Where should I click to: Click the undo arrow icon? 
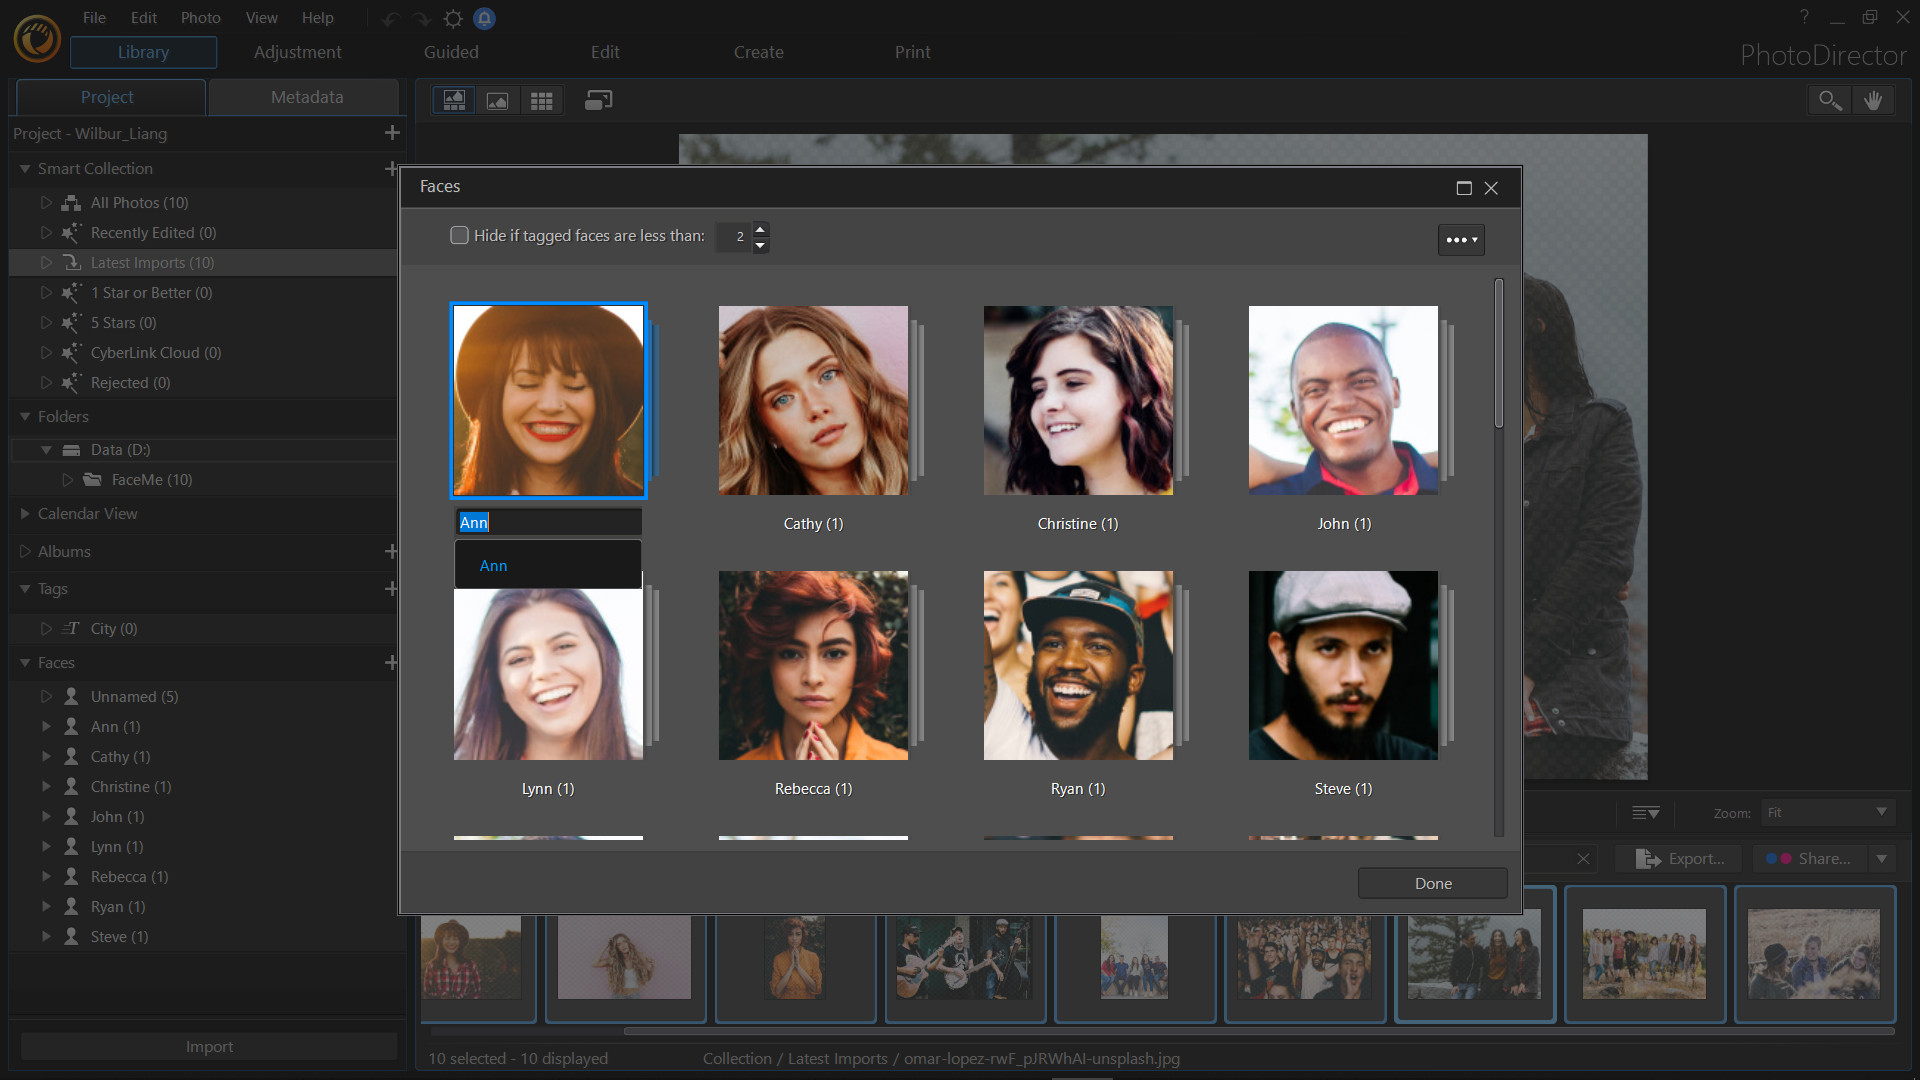pyautogui.click(x=389, y=18)
